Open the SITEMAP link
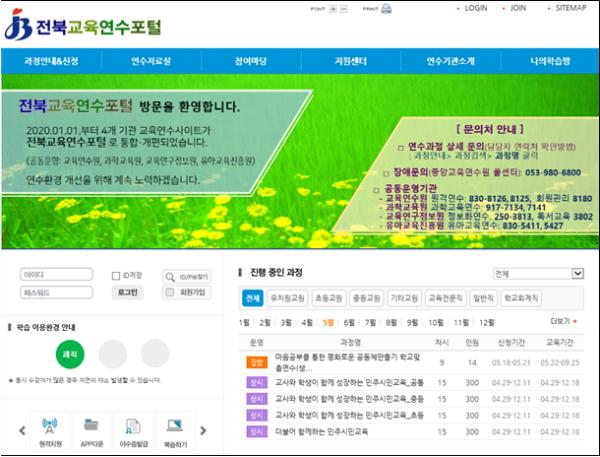Screen dimensions: 600x457 [570, 8]
